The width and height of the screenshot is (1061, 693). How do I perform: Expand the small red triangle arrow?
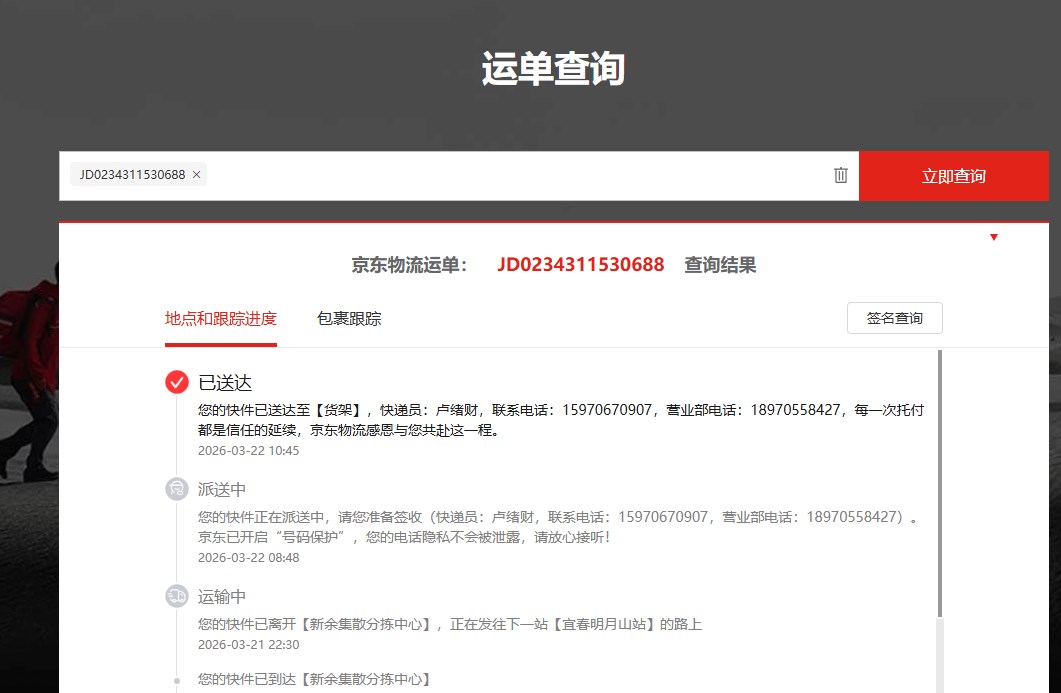tap(993, 237)
